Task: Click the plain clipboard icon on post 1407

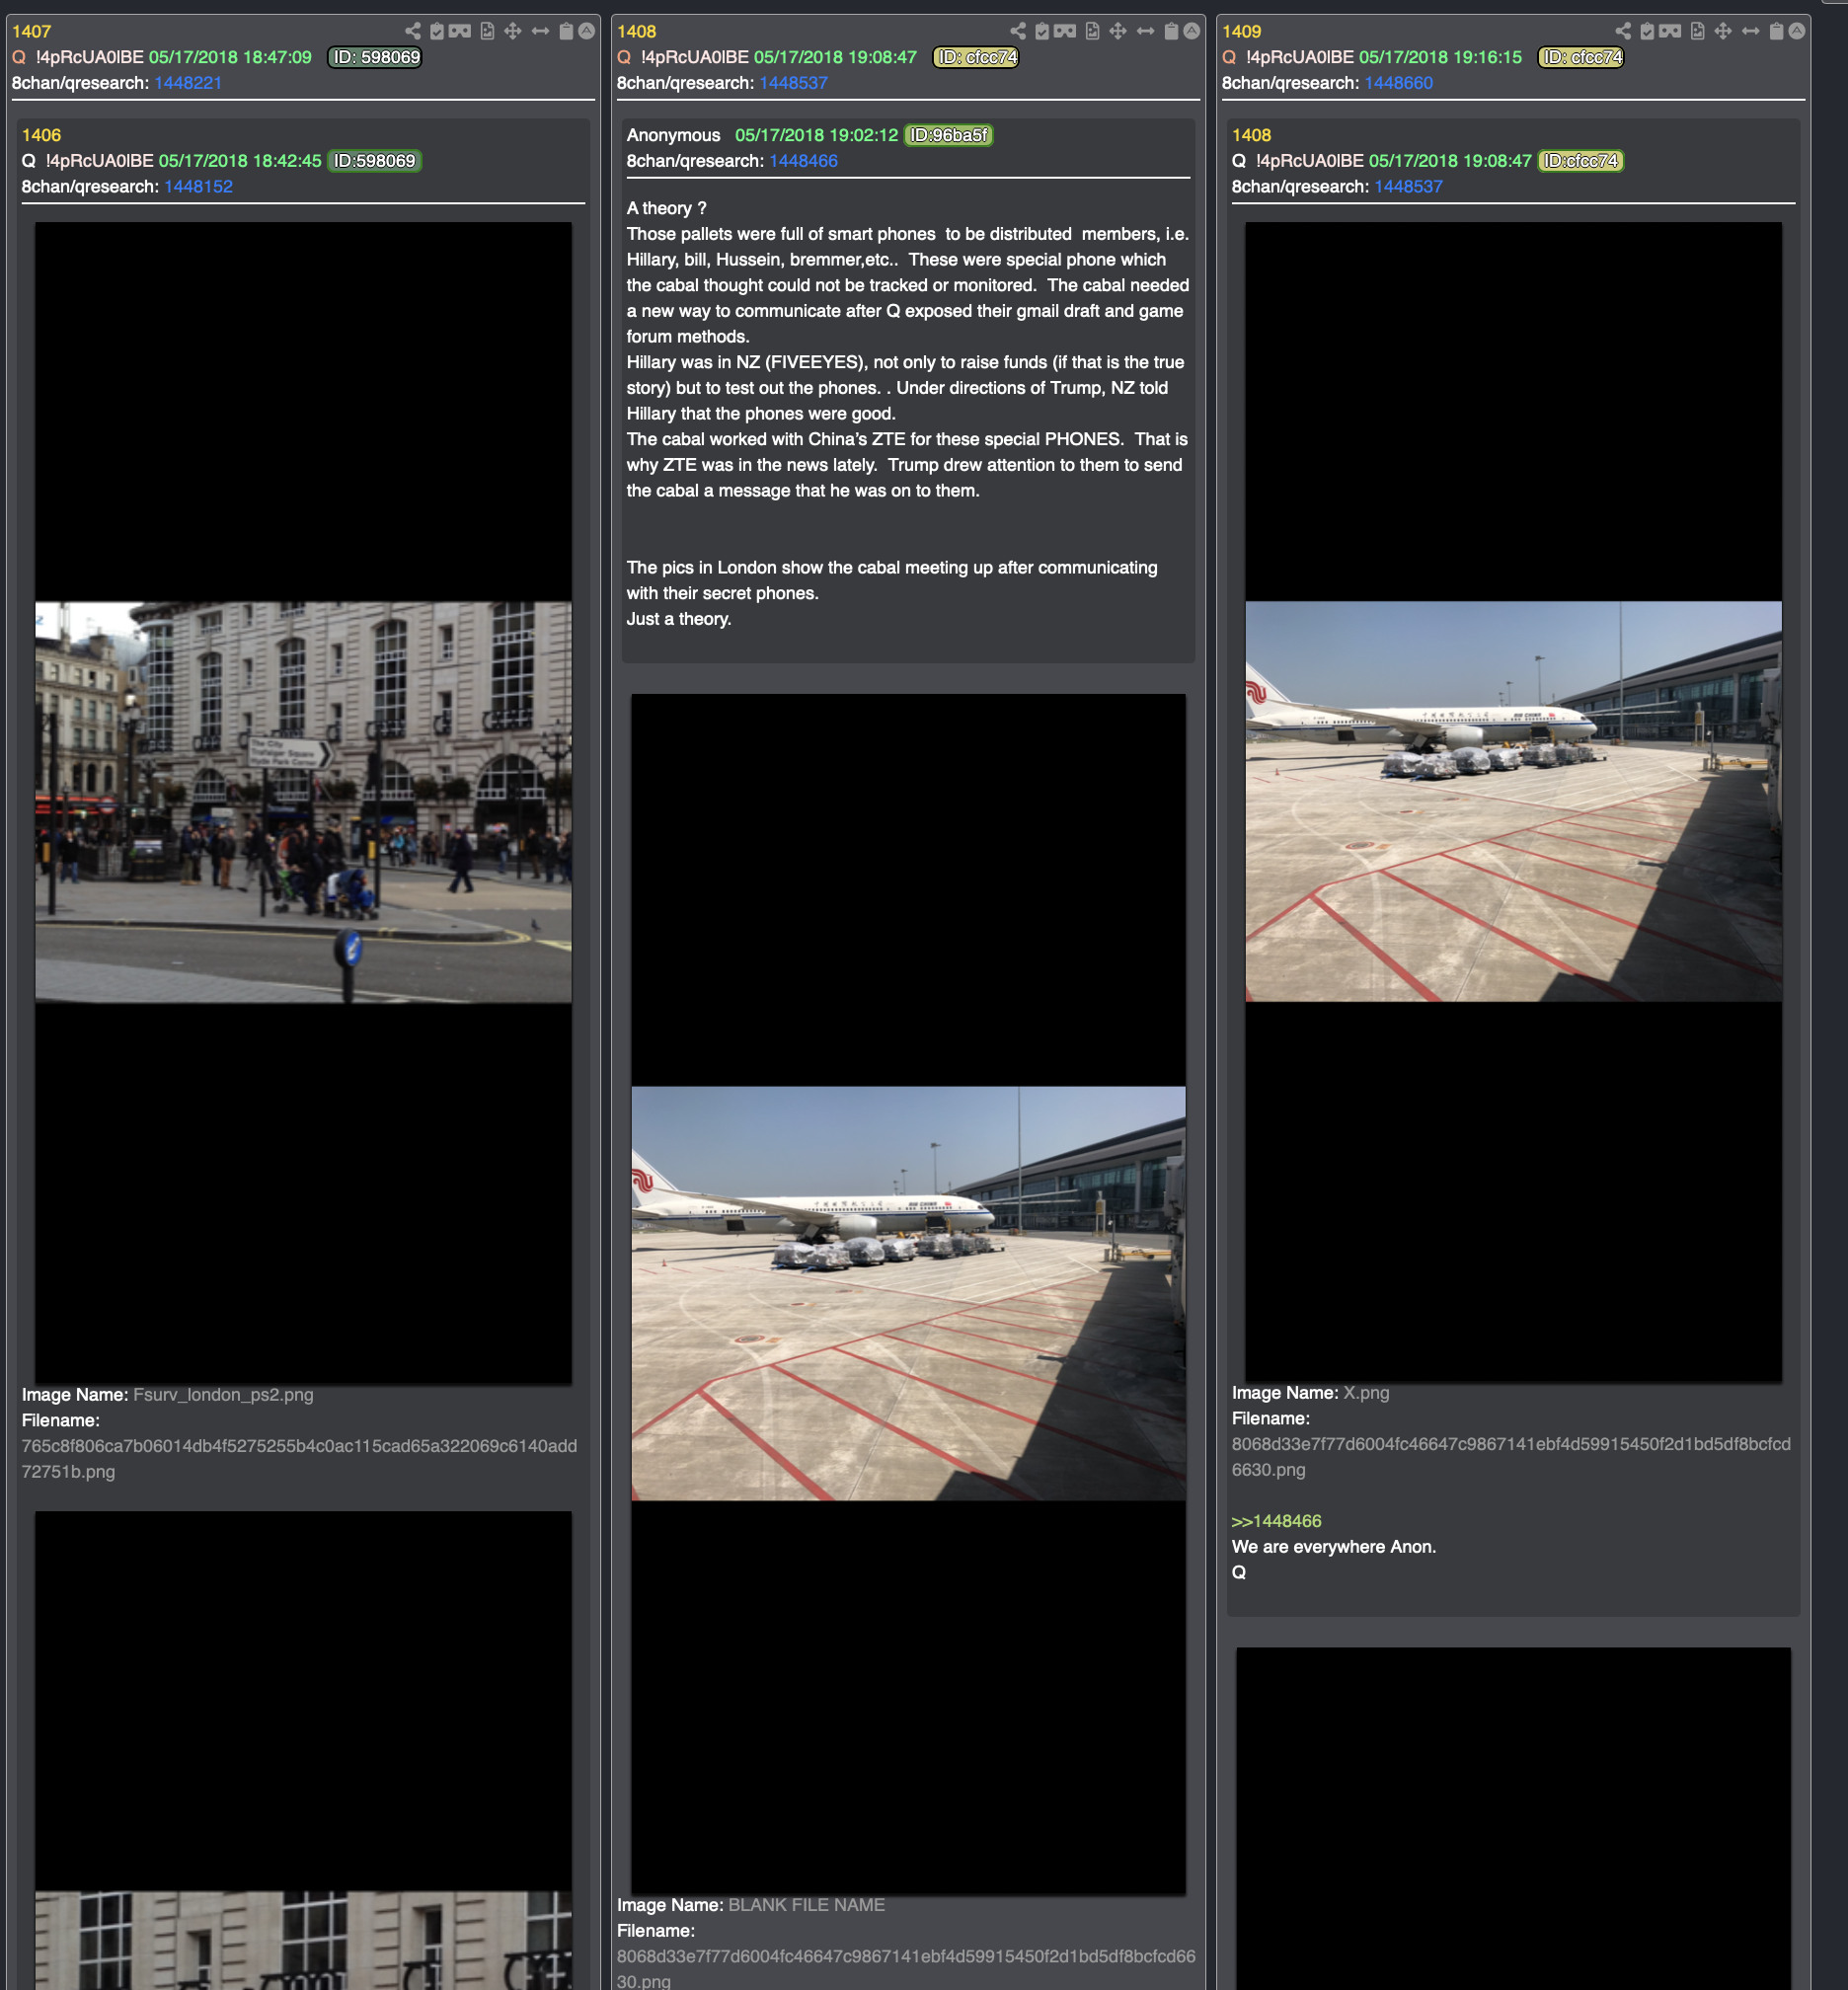Action: (x=566, y=31)
